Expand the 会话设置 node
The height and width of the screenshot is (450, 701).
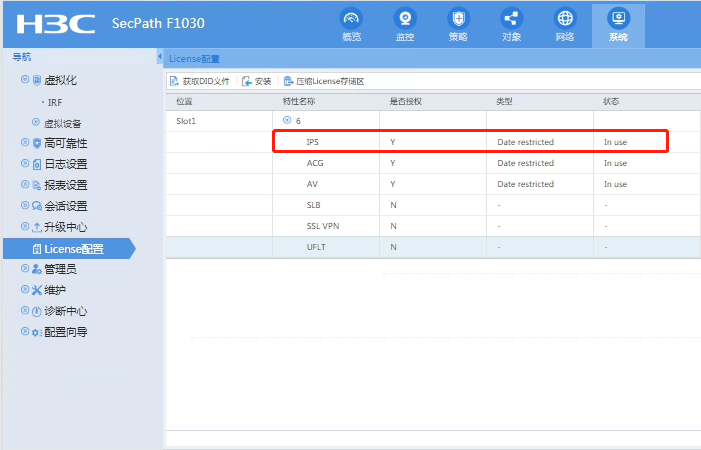25,206
